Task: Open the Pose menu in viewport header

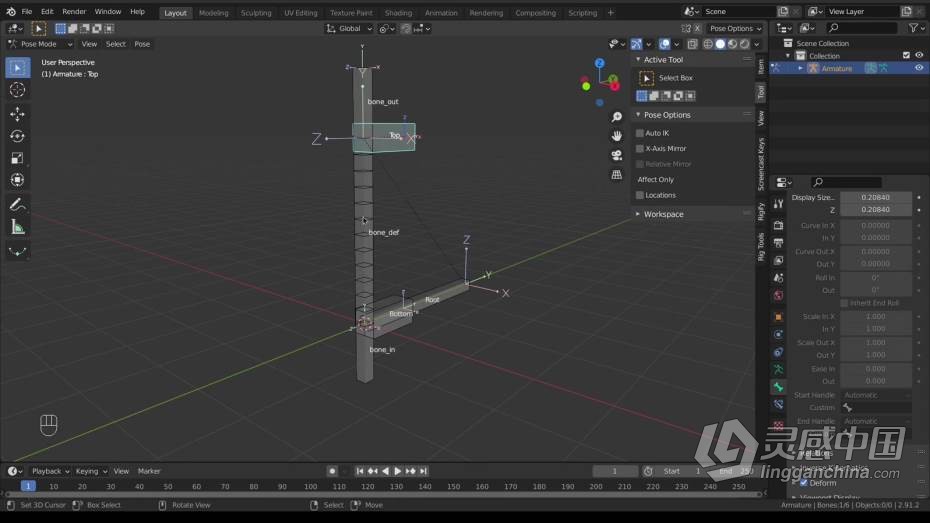Action: point(142,44)
